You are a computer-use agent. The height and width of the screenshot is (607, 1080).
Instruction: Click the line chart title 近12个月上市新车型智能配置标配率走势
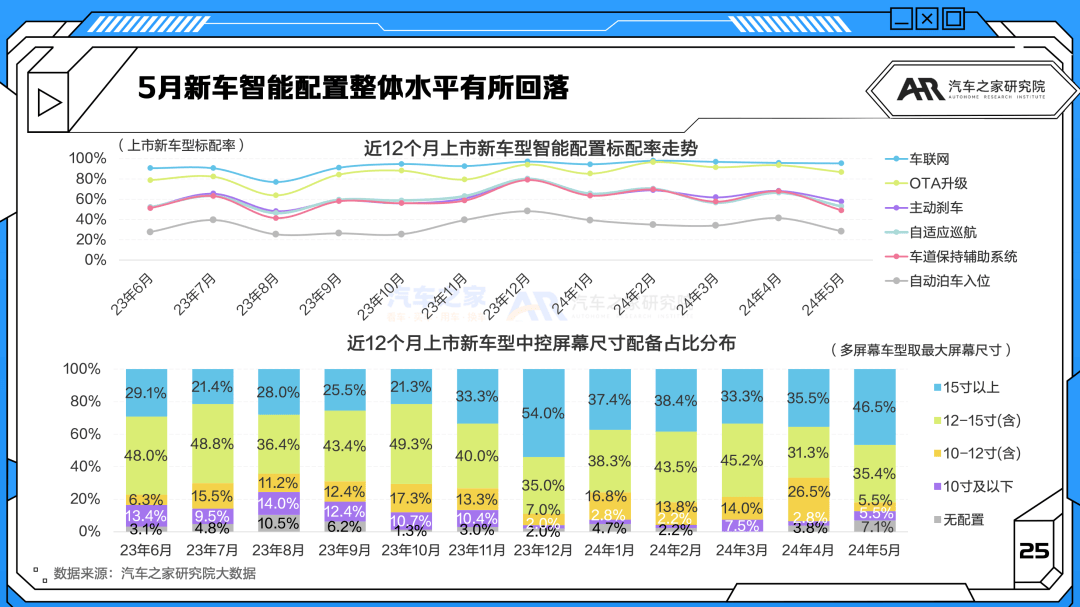click(530, 148)
